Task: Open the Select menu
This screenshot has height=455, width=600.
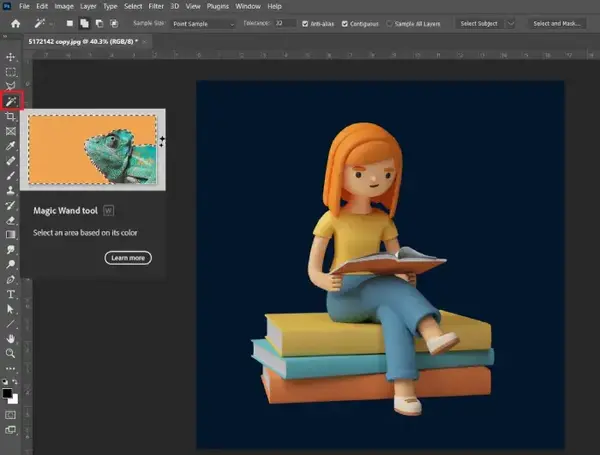Action: click(133, 7)
